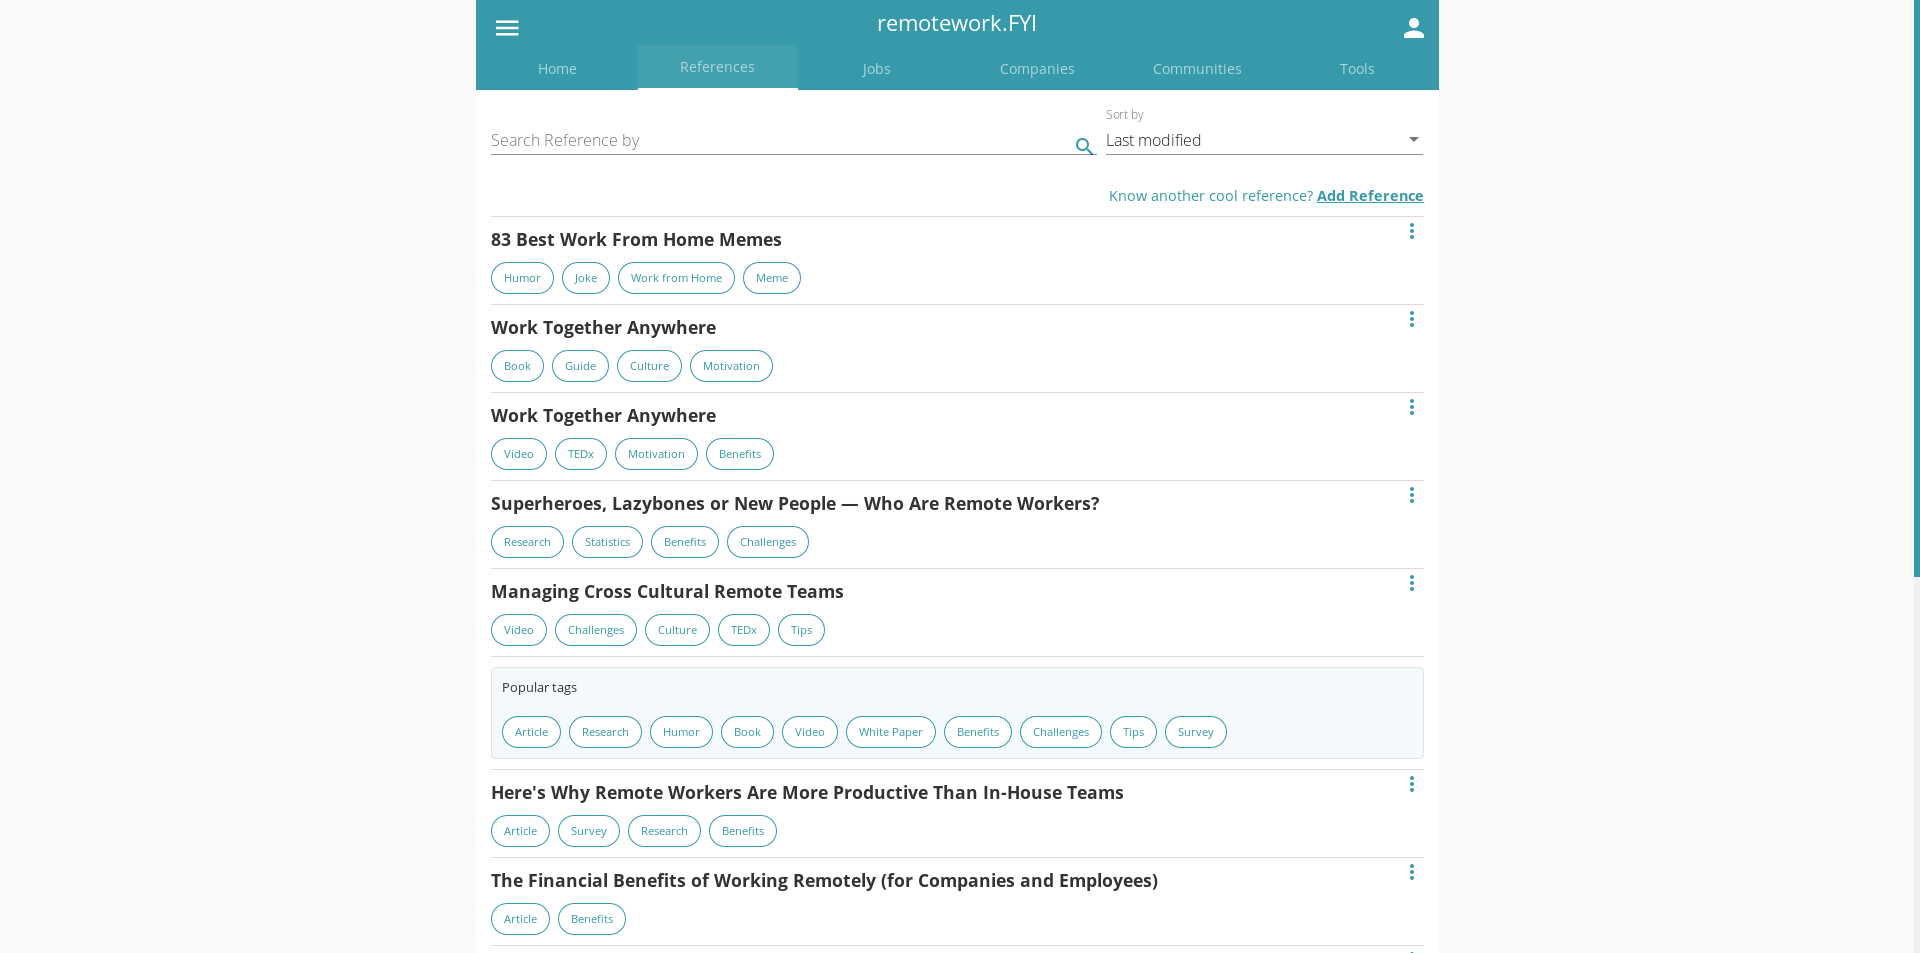This screenshot has height=953, width=1920.
Task: Select Article tag in Popular tags
Action: (x=531, y=732)
